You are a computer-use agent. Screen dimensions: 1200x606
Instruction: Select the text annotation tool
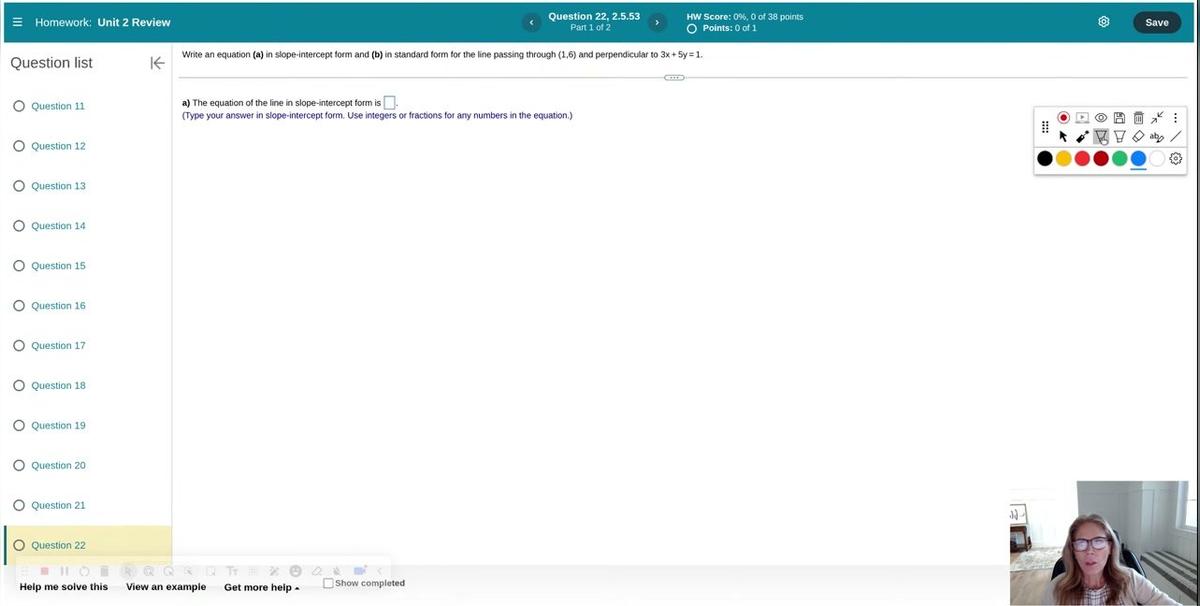tap(1157, 137)
